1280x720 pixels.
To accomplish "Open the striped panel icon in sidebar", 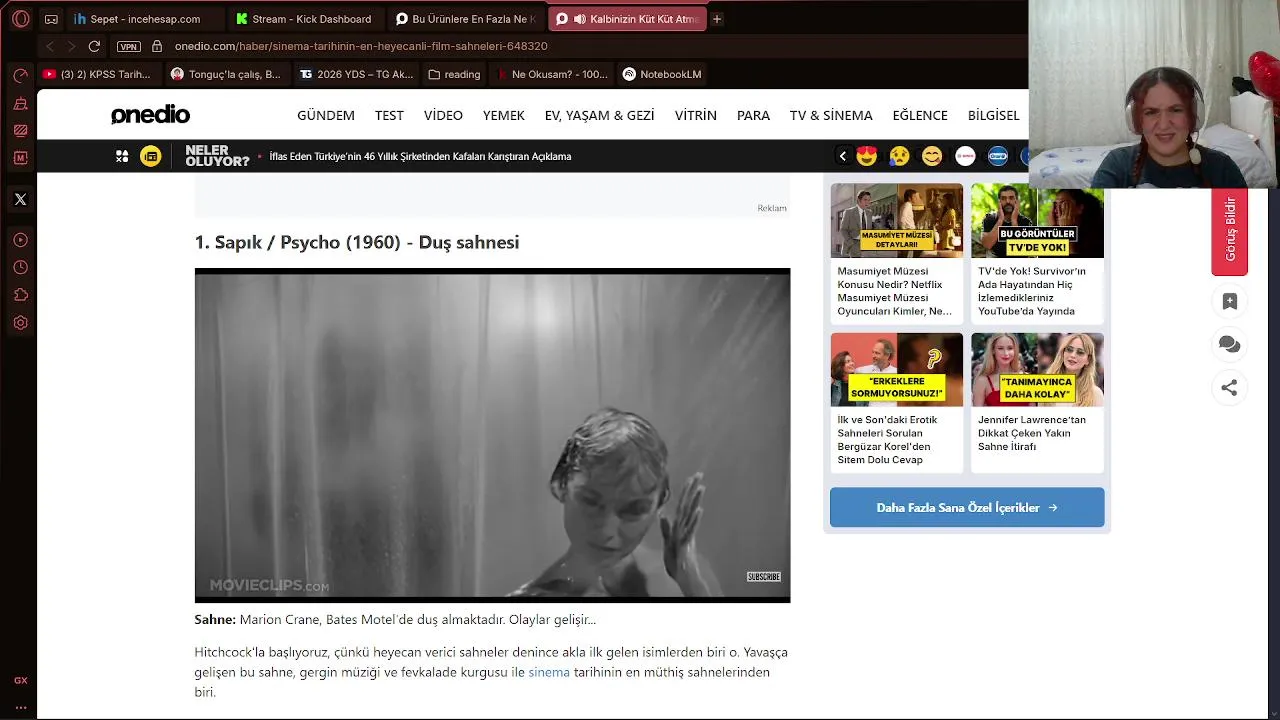I will point(20,130).
